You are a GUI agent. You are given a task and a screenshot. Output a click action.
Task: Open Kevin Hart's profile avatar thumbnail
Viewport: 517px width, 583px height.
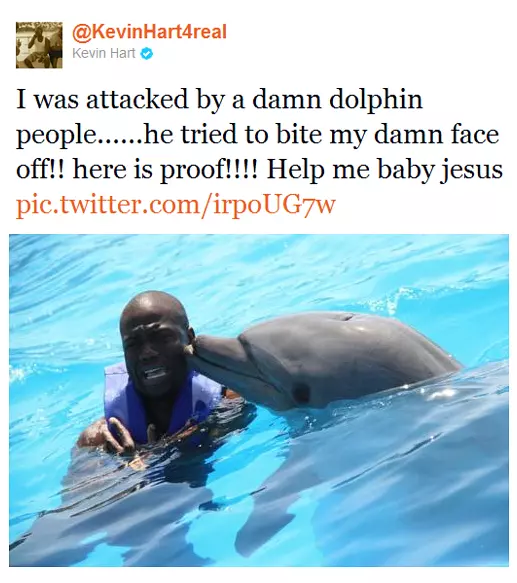pyautogui.click(x=39, y=45)
